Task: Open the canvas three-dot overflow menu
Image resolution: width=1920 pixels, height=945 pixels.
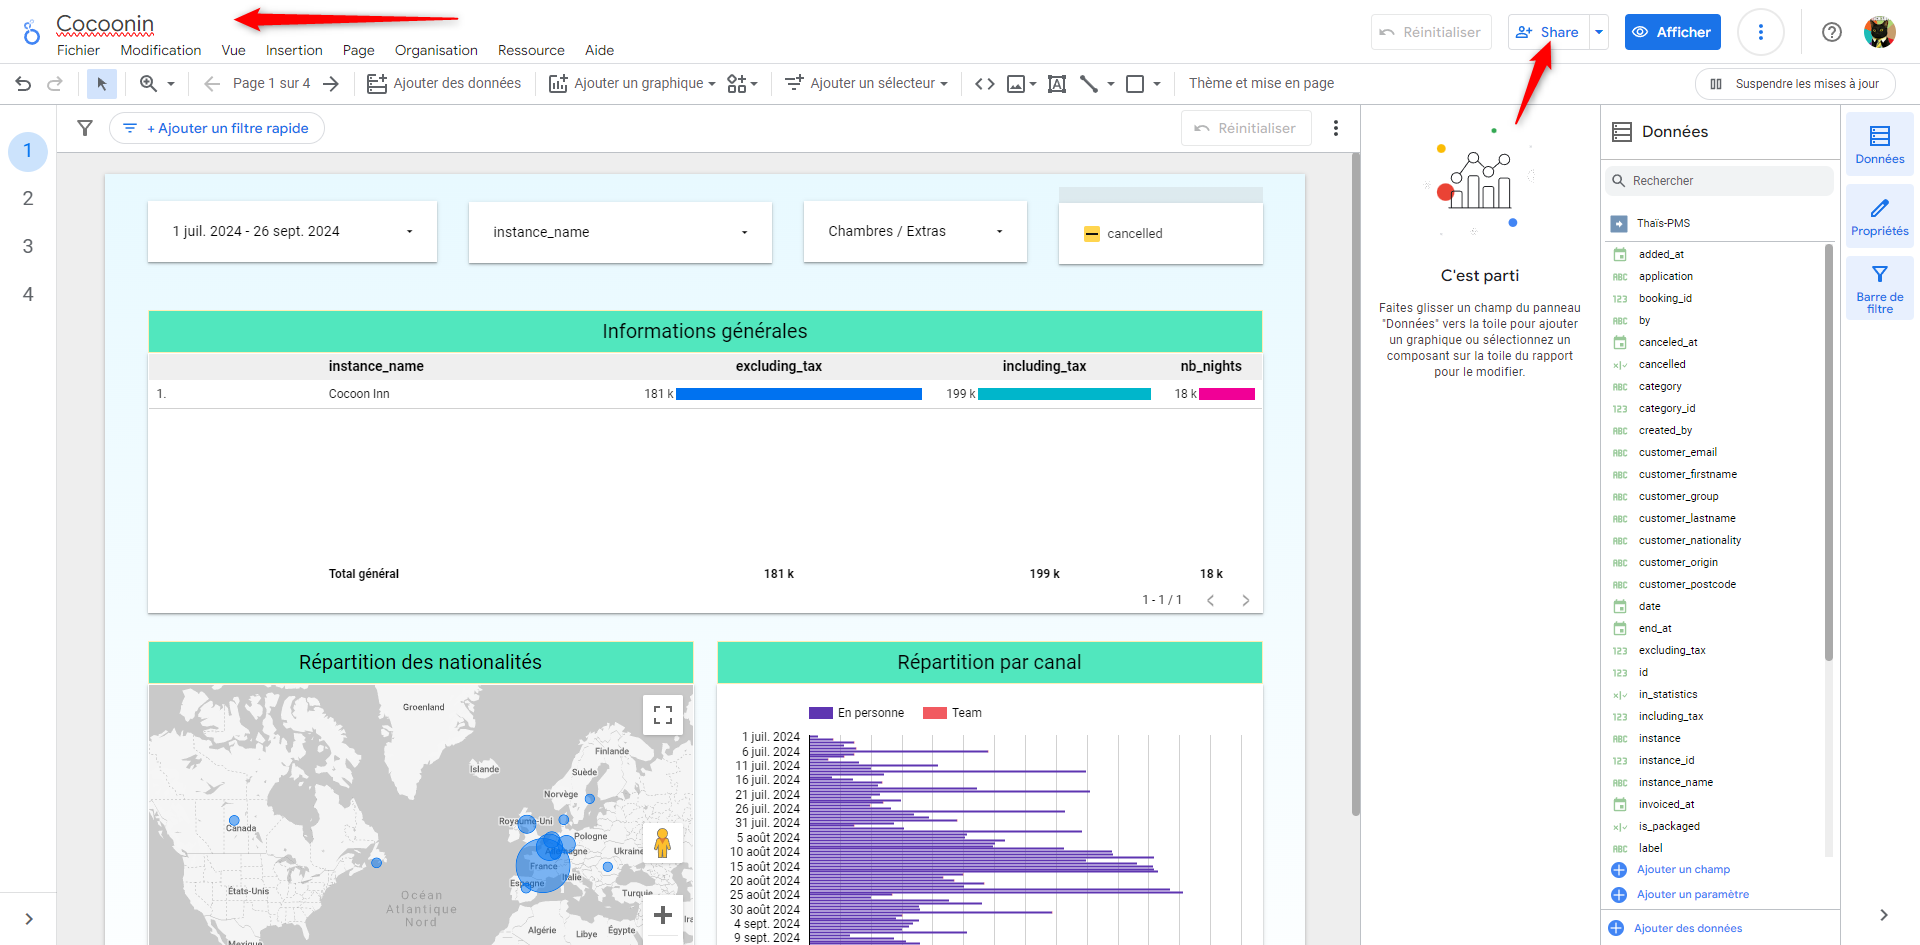Action: (x=1336, y=128)
